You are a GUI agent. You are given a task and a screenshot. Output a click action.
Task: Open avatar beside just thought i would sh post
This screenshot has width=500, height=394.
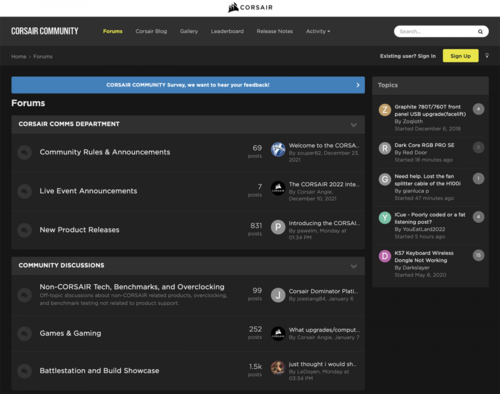pyautogui.click(x=278, y=368)
